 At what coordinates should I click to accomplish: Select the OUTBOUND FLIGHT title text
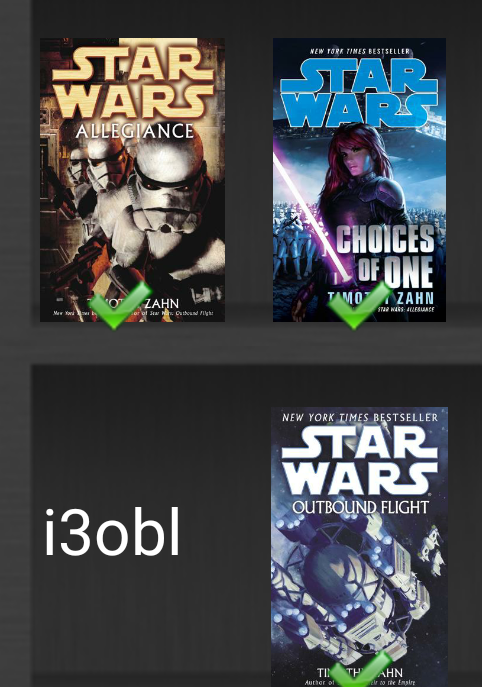pos(360,507)
